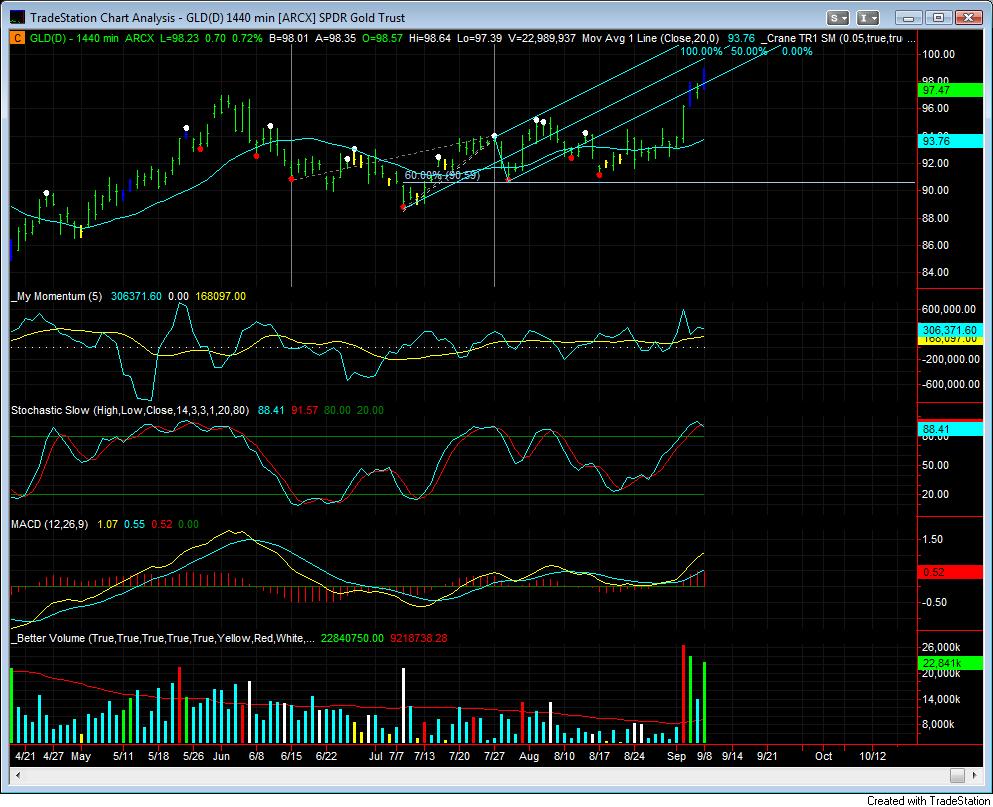
Task: Click the tall white volume bar near Jul 7
Action: tap(403, 705)
